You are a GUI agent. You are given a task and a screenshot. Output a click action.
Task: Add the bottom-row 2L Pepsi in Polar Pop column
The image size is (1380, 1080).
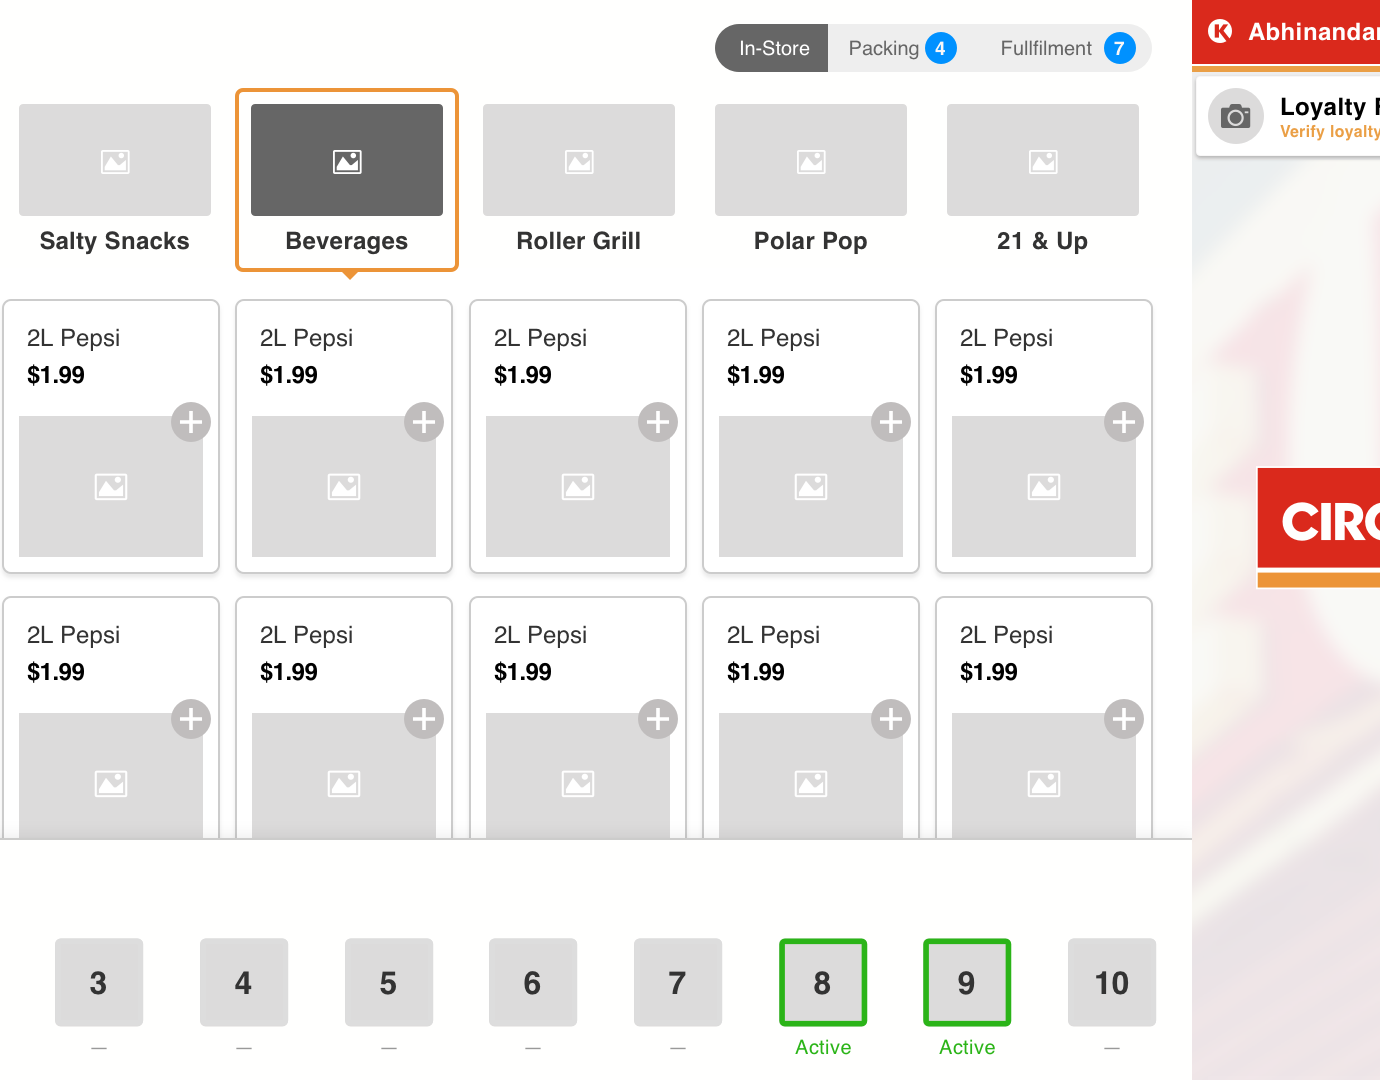tap(891, 719)
